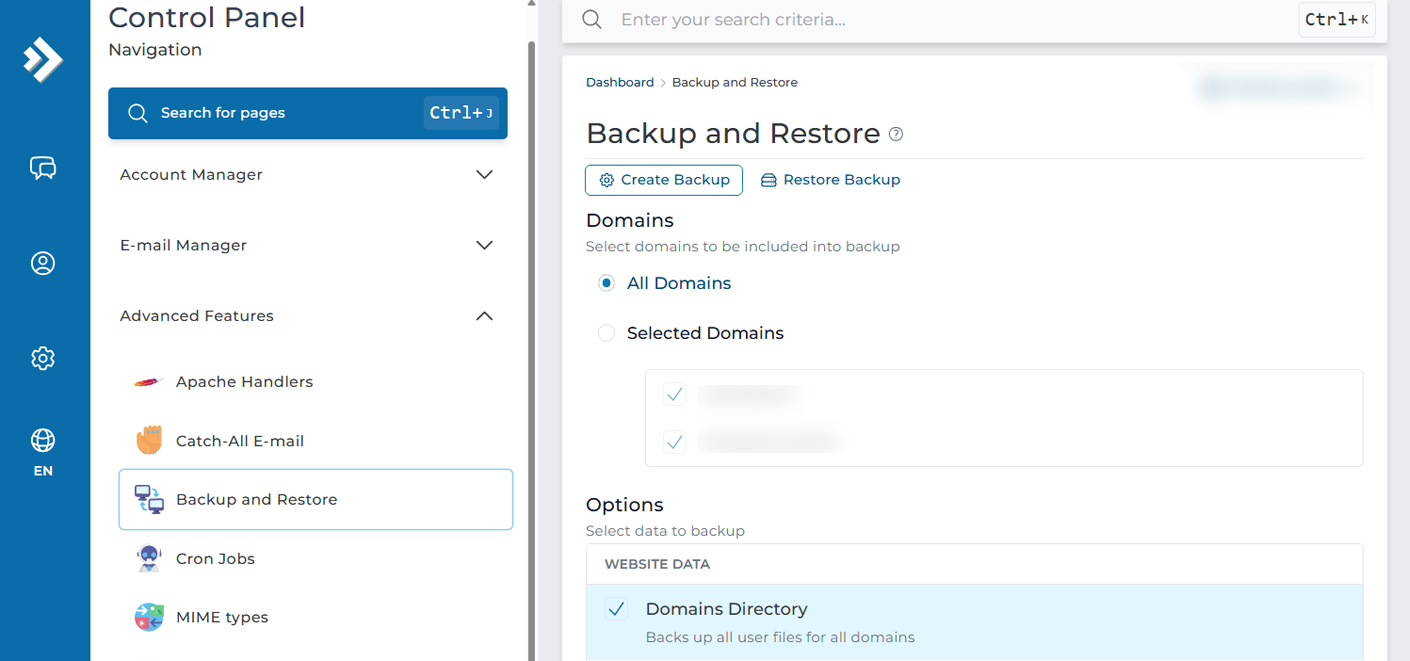Click the Control Panel heading

pos(207,18)
